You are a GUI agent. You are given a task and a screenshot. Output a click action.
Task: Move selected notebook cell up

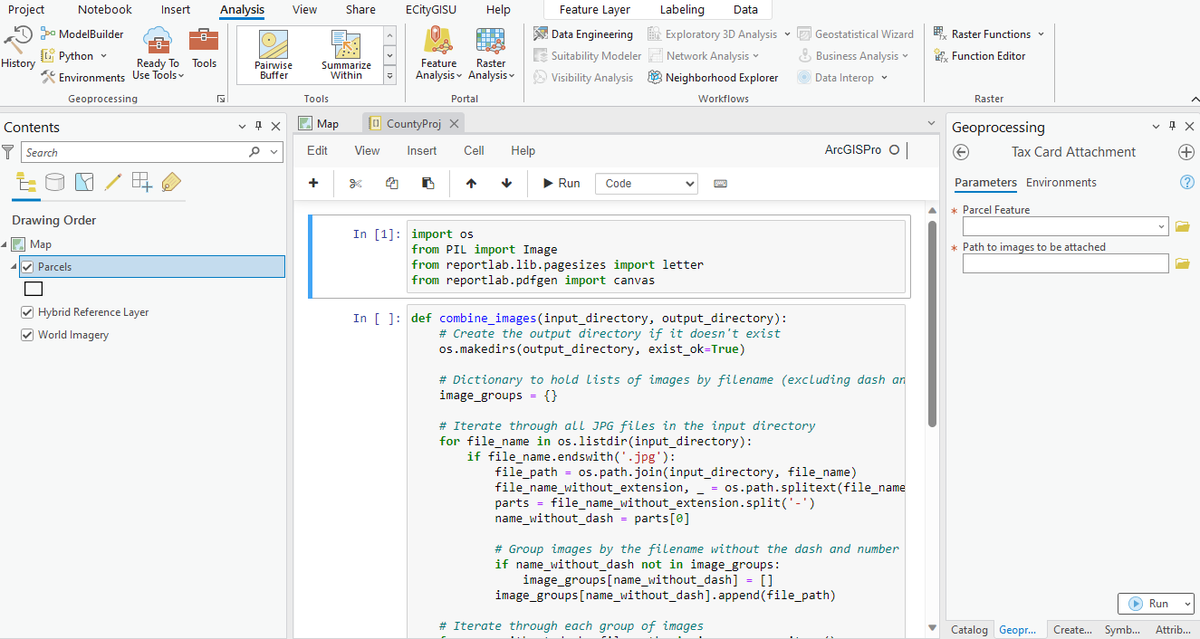[470, 183]
